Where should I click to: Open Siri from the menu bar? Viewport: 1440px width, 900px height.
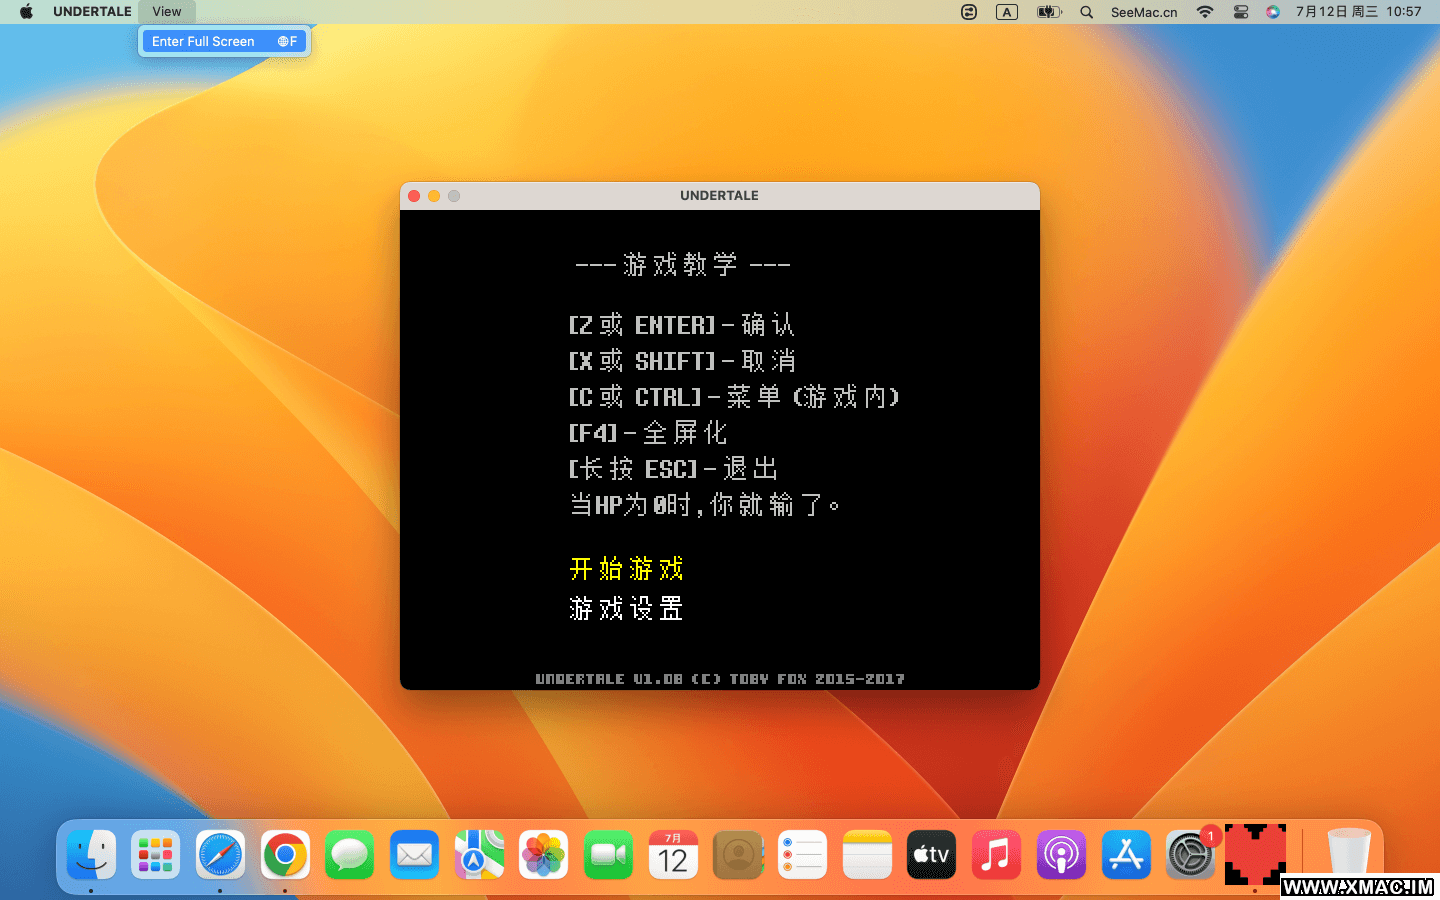tap(1272, 12)
